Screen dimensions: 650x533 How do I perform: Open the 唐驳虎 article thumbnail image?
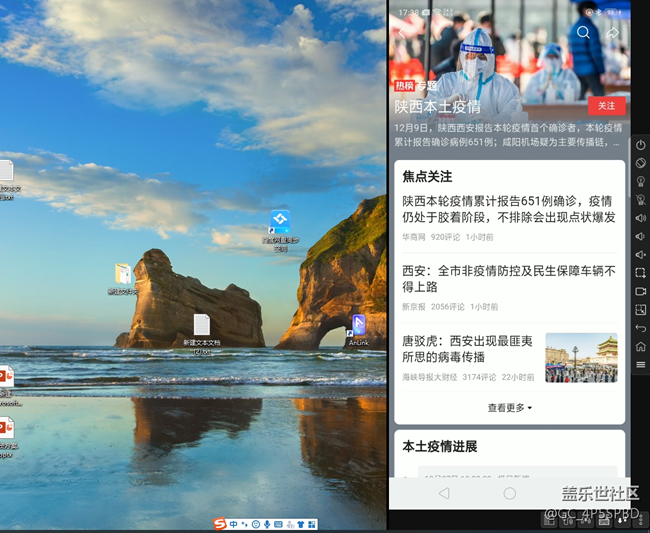pos(581,357)
